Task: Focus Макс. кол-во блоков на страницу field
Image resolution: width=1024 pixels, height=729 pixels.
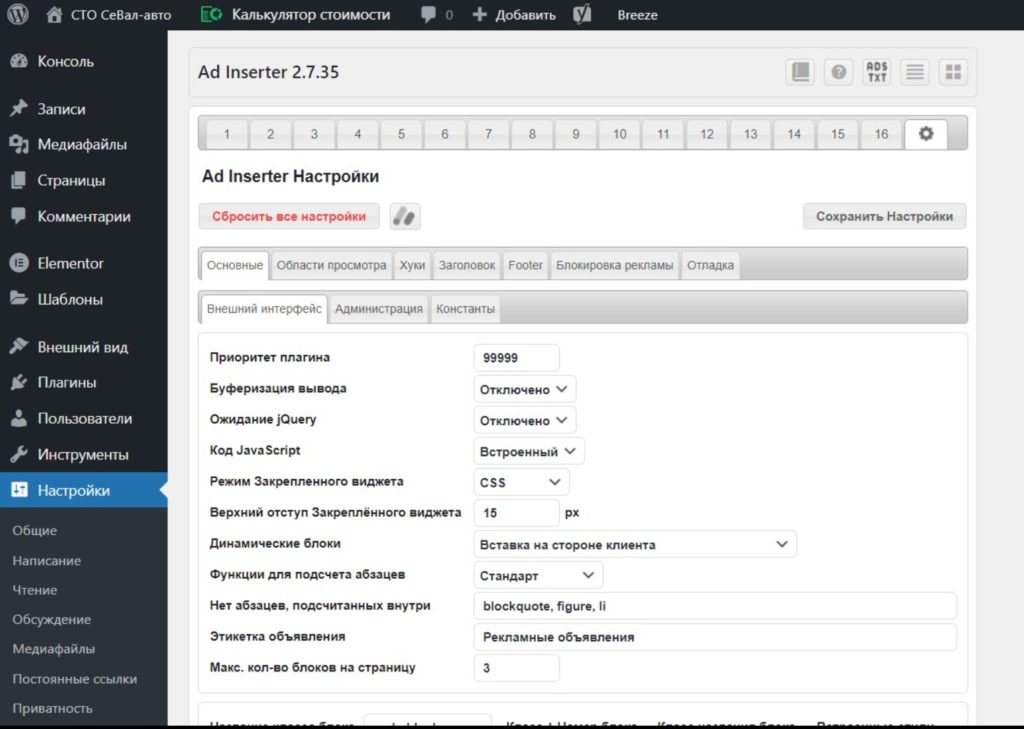Action: coord(517,668)
